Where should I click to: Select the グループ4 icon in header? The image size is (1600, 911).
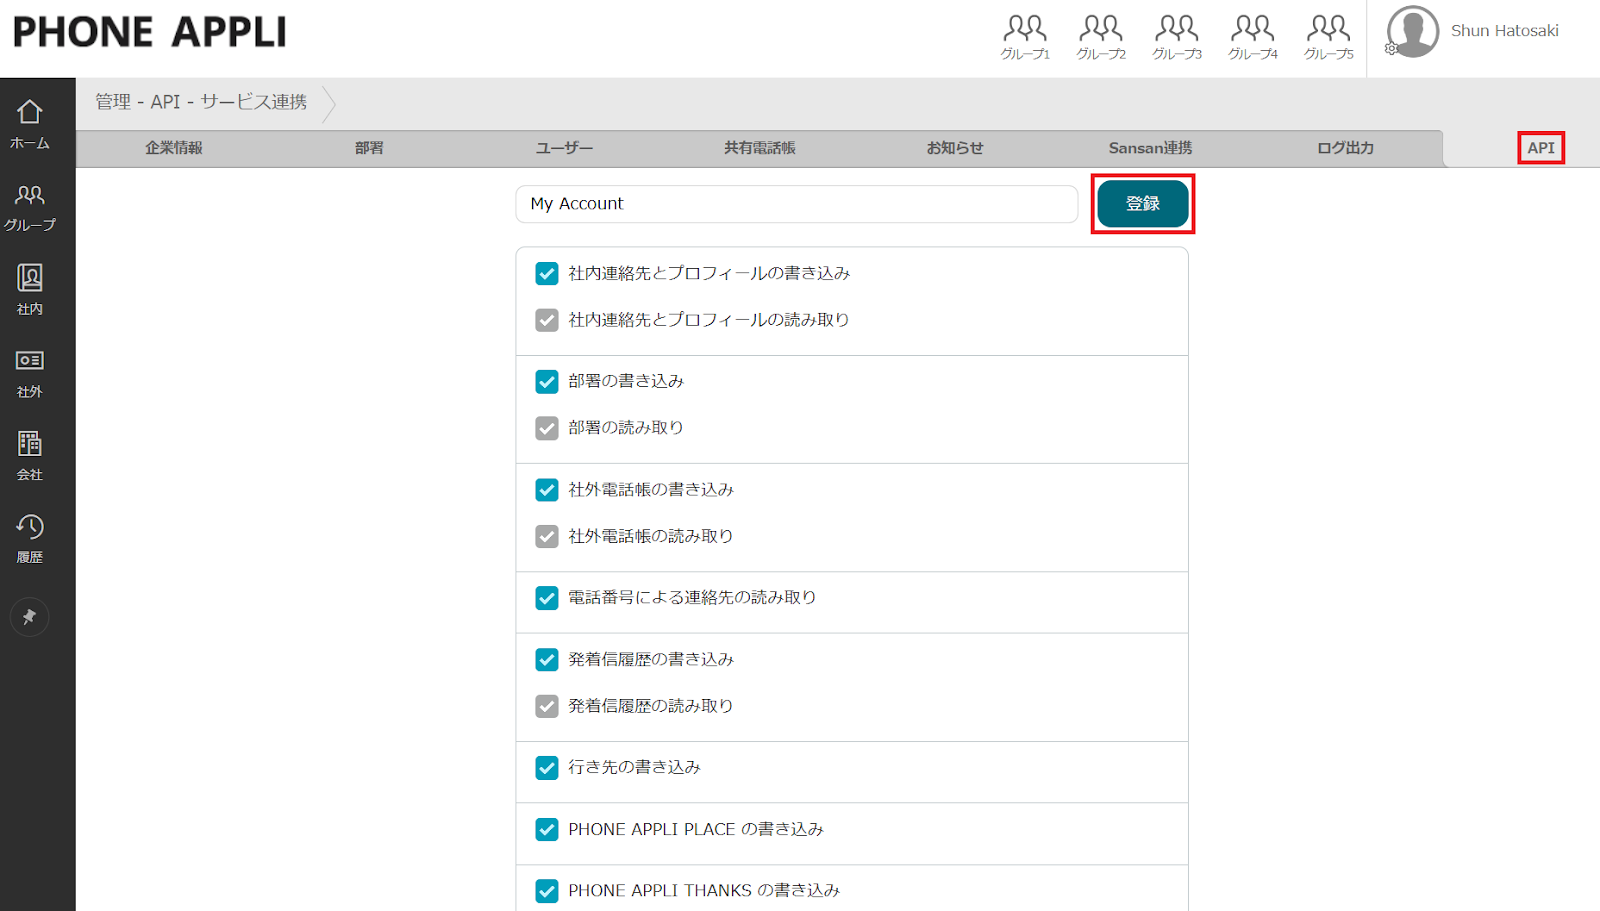1253,37
